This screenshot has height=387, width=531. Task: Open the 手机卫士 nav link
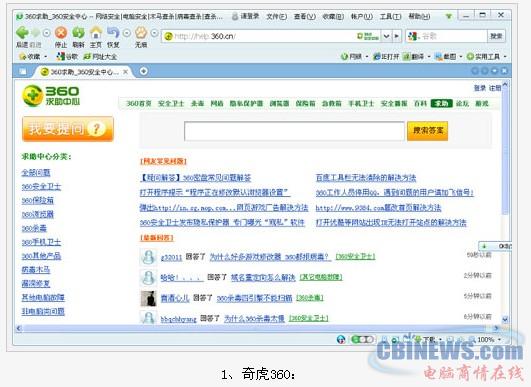point(361,104)
